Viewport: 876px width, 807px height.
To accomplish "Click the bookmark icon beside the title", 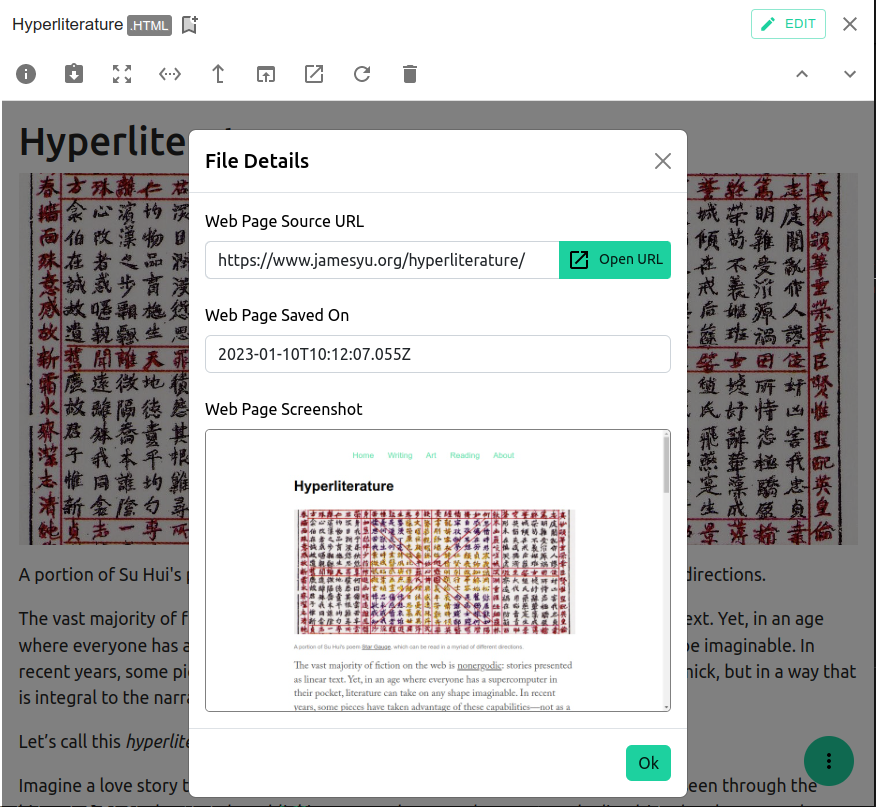I will click(189, 24).
